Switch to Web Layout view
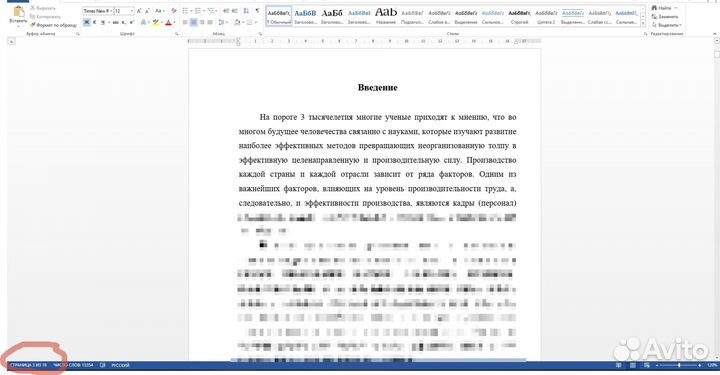 click(647, 365)
